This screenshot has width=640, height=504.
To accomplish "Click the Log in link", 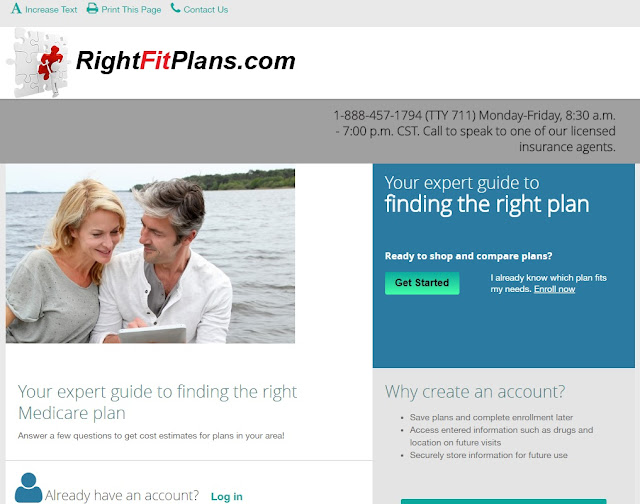I will [227, 496].
